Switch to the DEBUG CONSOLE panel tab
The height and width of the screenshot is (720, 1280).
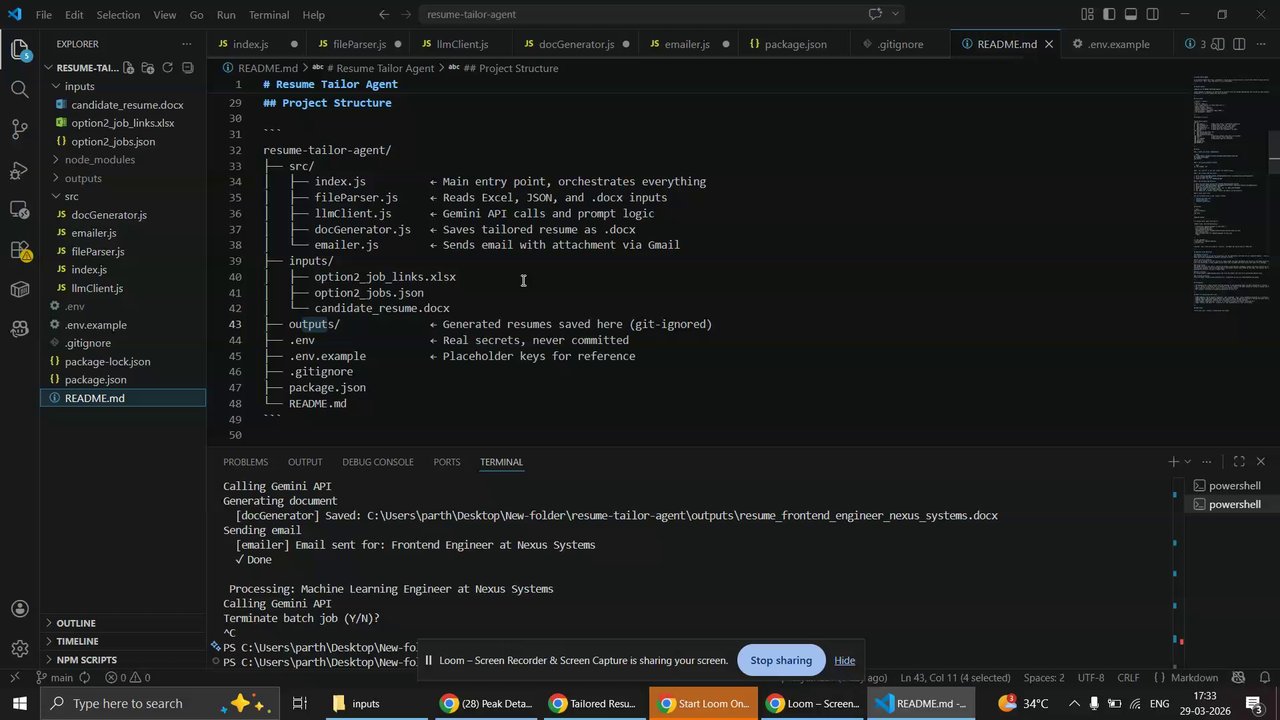[378, 462]
